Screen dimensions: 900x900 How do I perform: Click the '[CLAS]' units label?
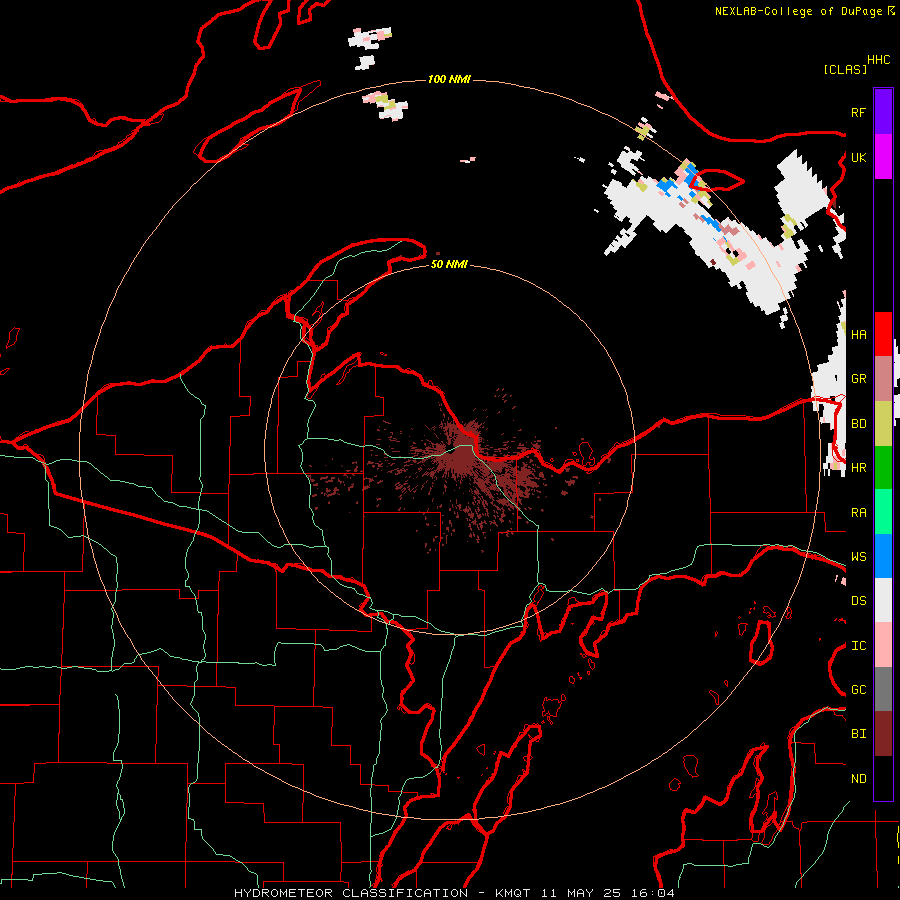(x=845, y=70)
